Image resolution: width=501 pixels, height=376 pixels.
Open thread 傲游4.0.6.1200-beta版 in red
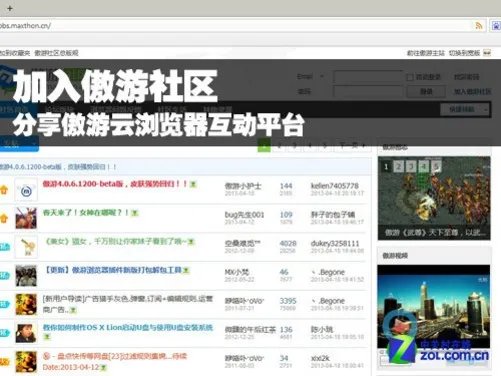pyautogui.click(x=115, y=184)
